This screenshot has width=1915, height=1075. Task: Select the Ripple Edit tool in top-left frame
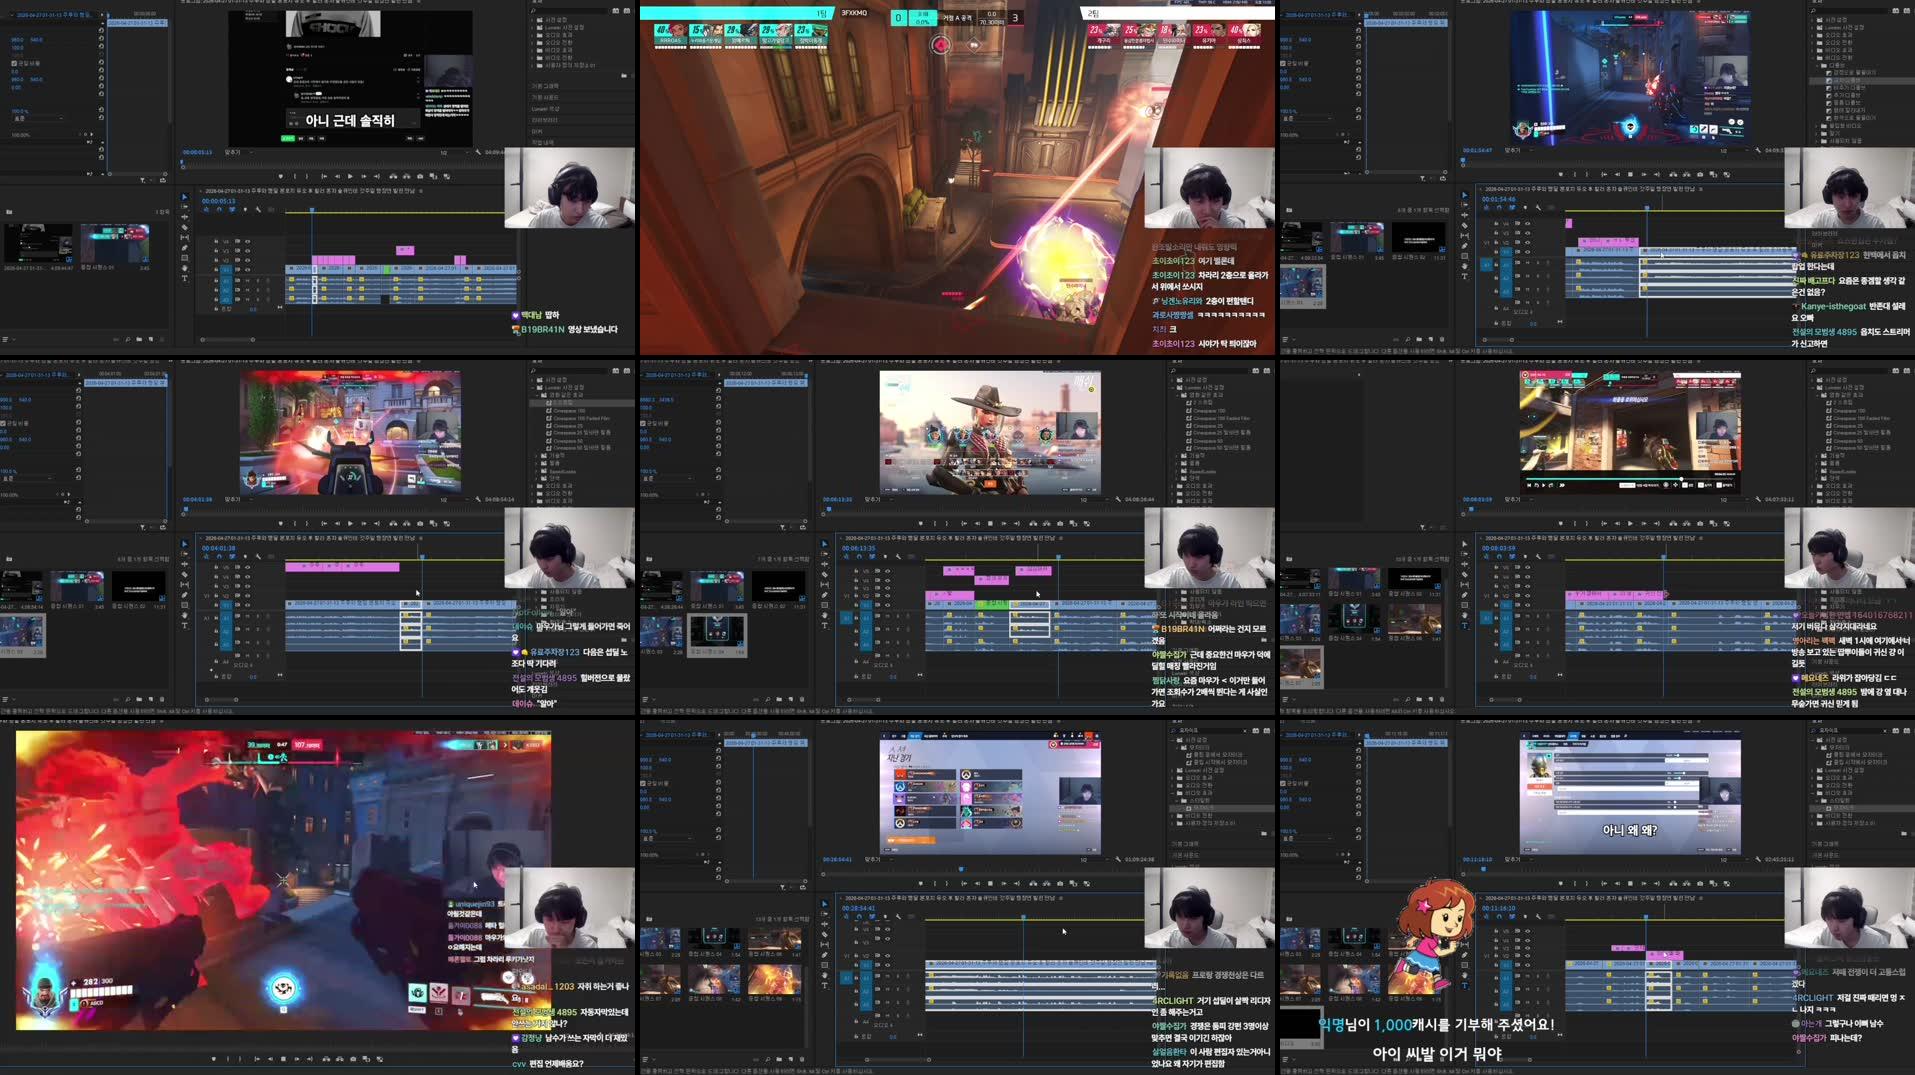pos(184,217)
